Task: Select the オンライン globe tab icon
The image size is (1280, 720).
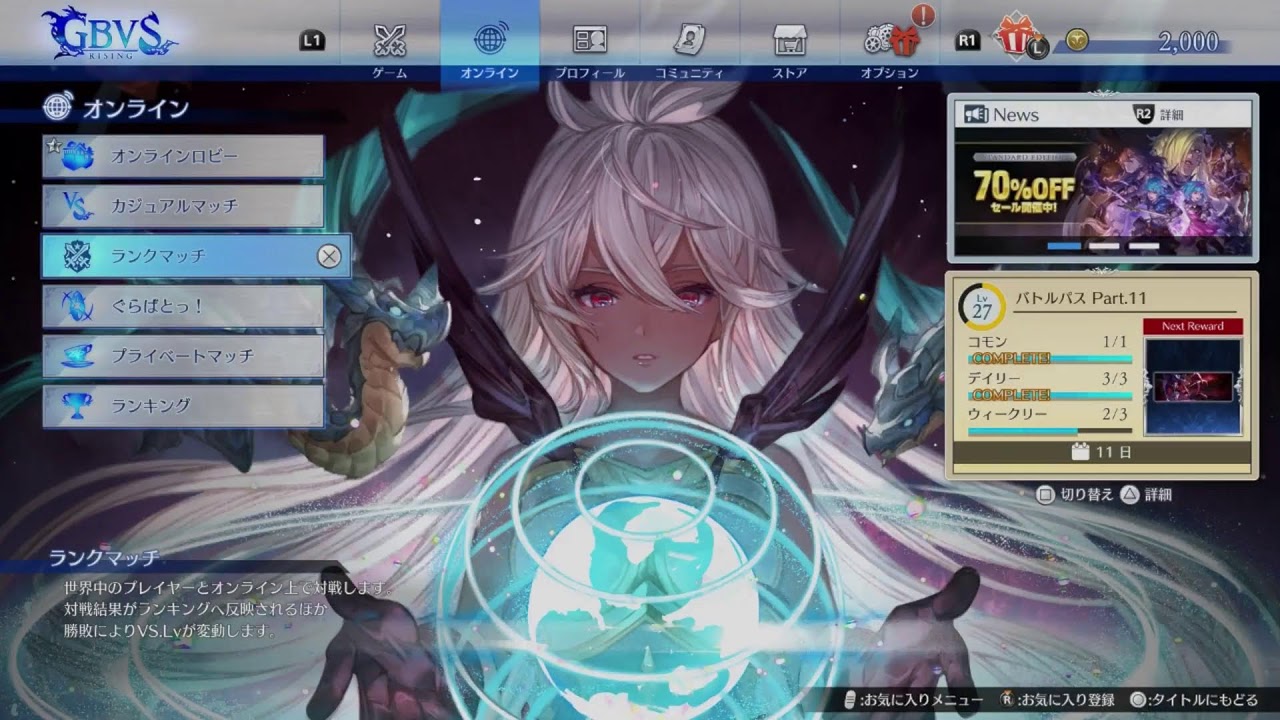Action: pos(490,40)
